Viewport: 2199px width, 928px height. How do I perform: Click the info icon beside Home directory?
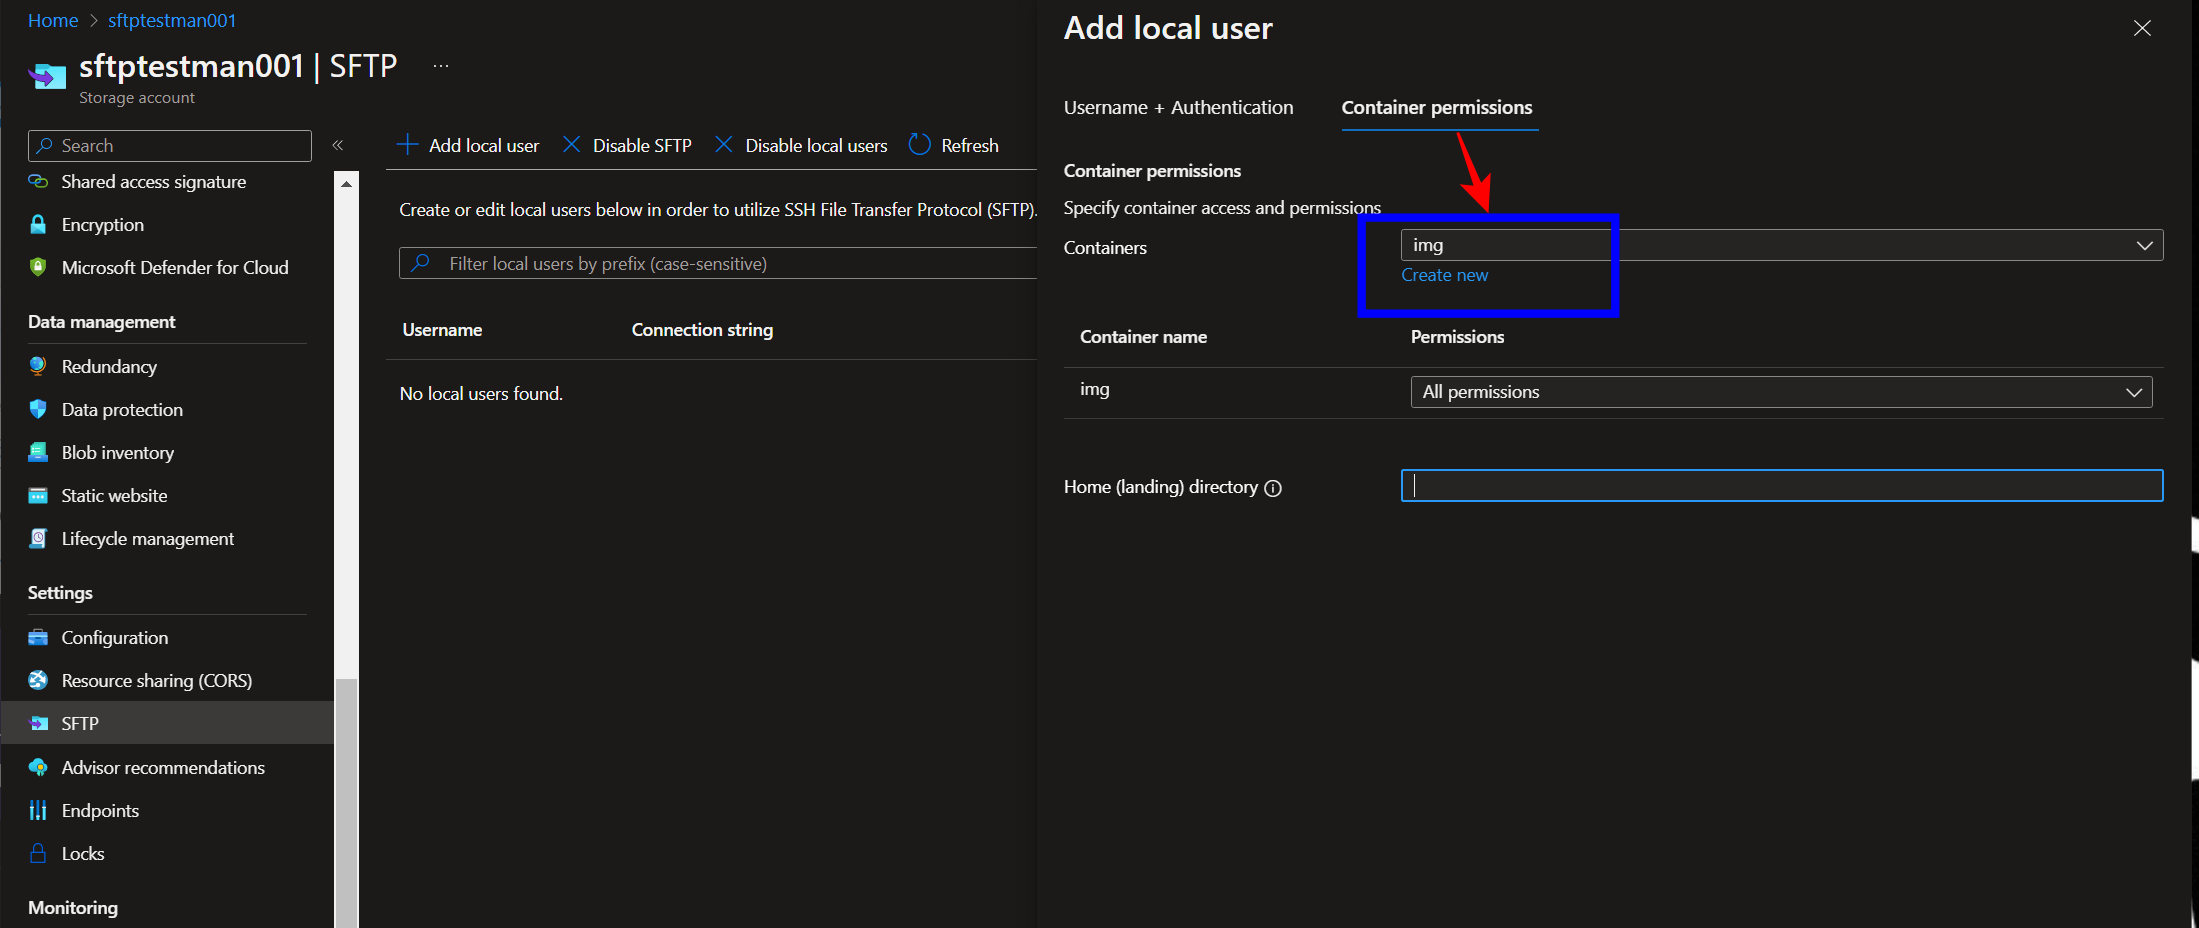(1273, 488)
